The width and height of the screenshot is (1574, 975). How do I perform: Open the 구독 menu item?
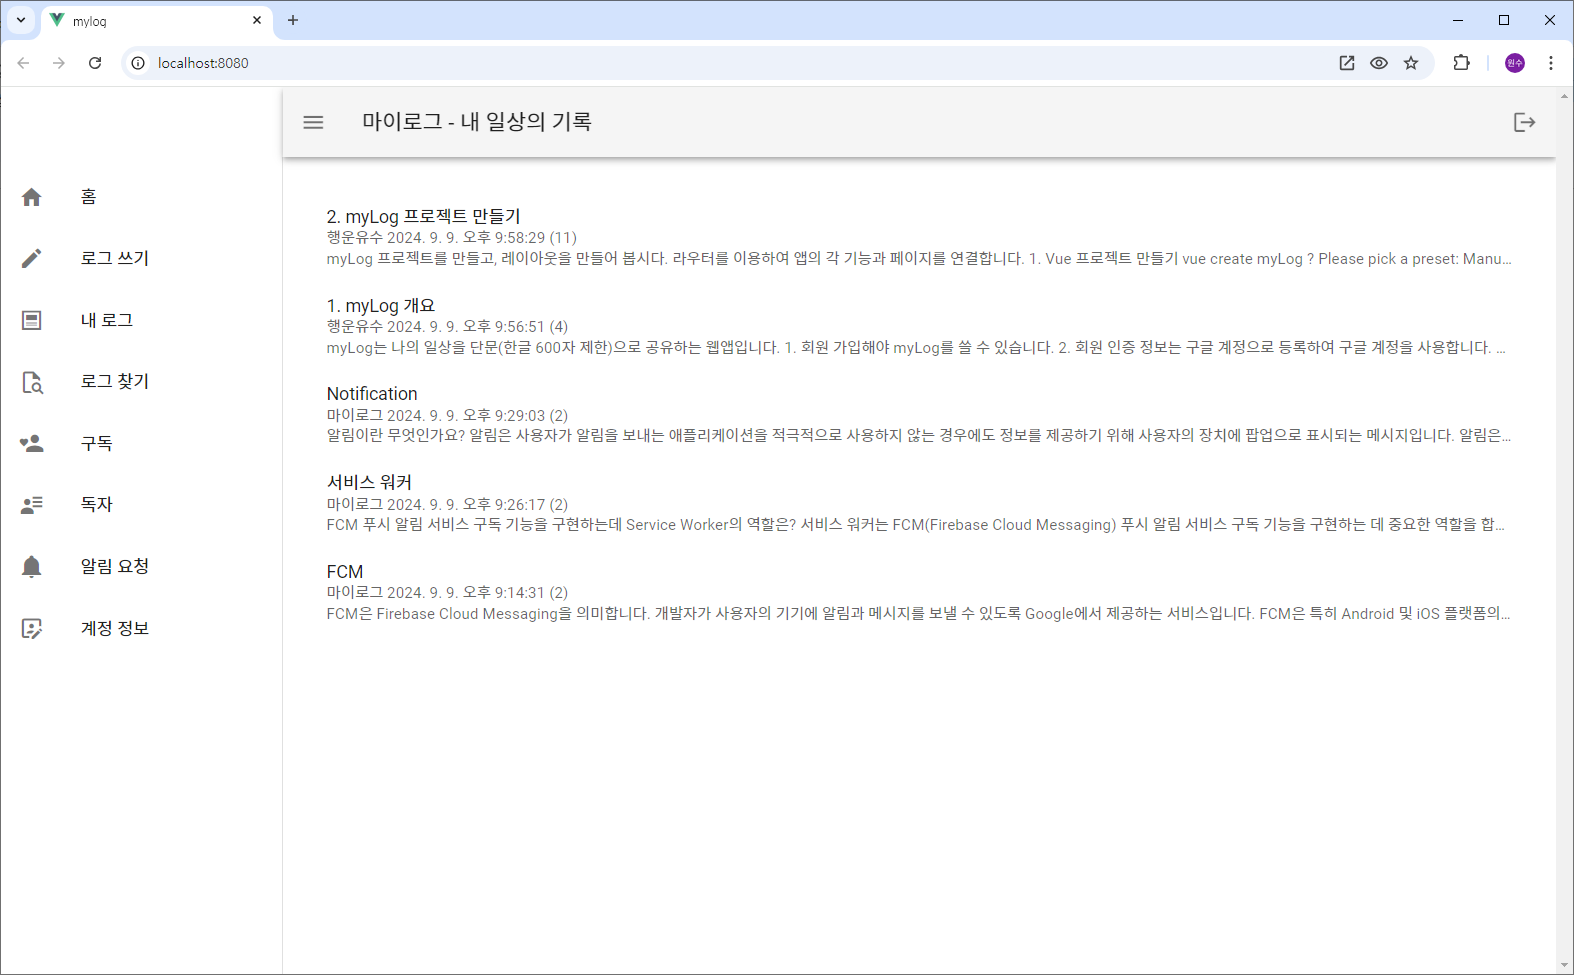coord(141,443)
